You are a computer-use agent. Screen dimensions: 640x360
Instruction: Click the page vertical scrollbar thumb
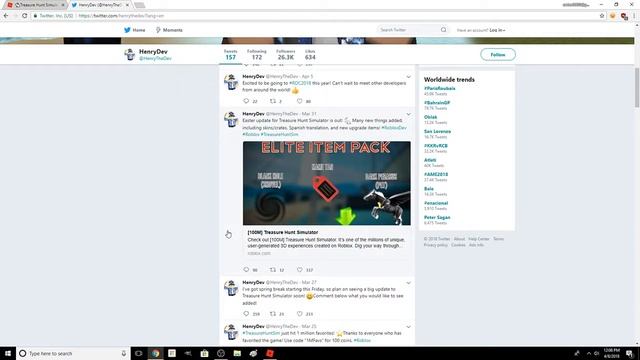(x=637, y=88)
